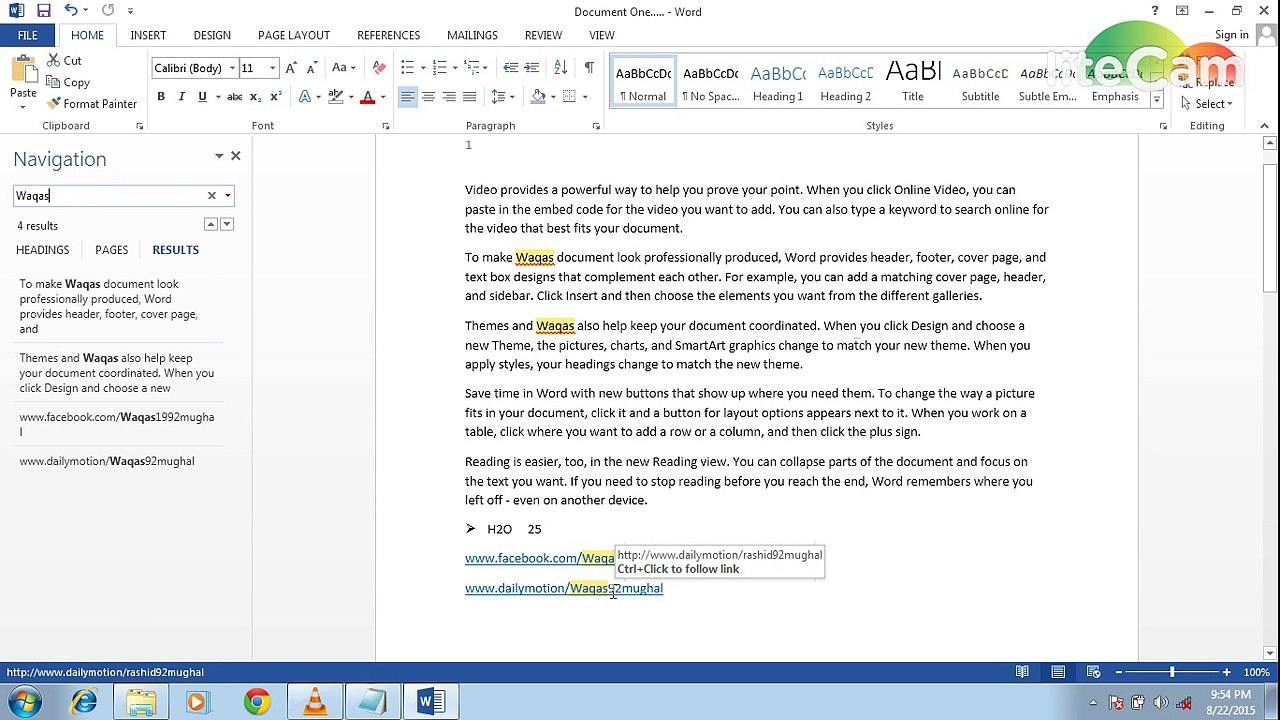Increase the paragraph indent
The width and height of the screenshot is (1280, 720).
tap(533, 68)
